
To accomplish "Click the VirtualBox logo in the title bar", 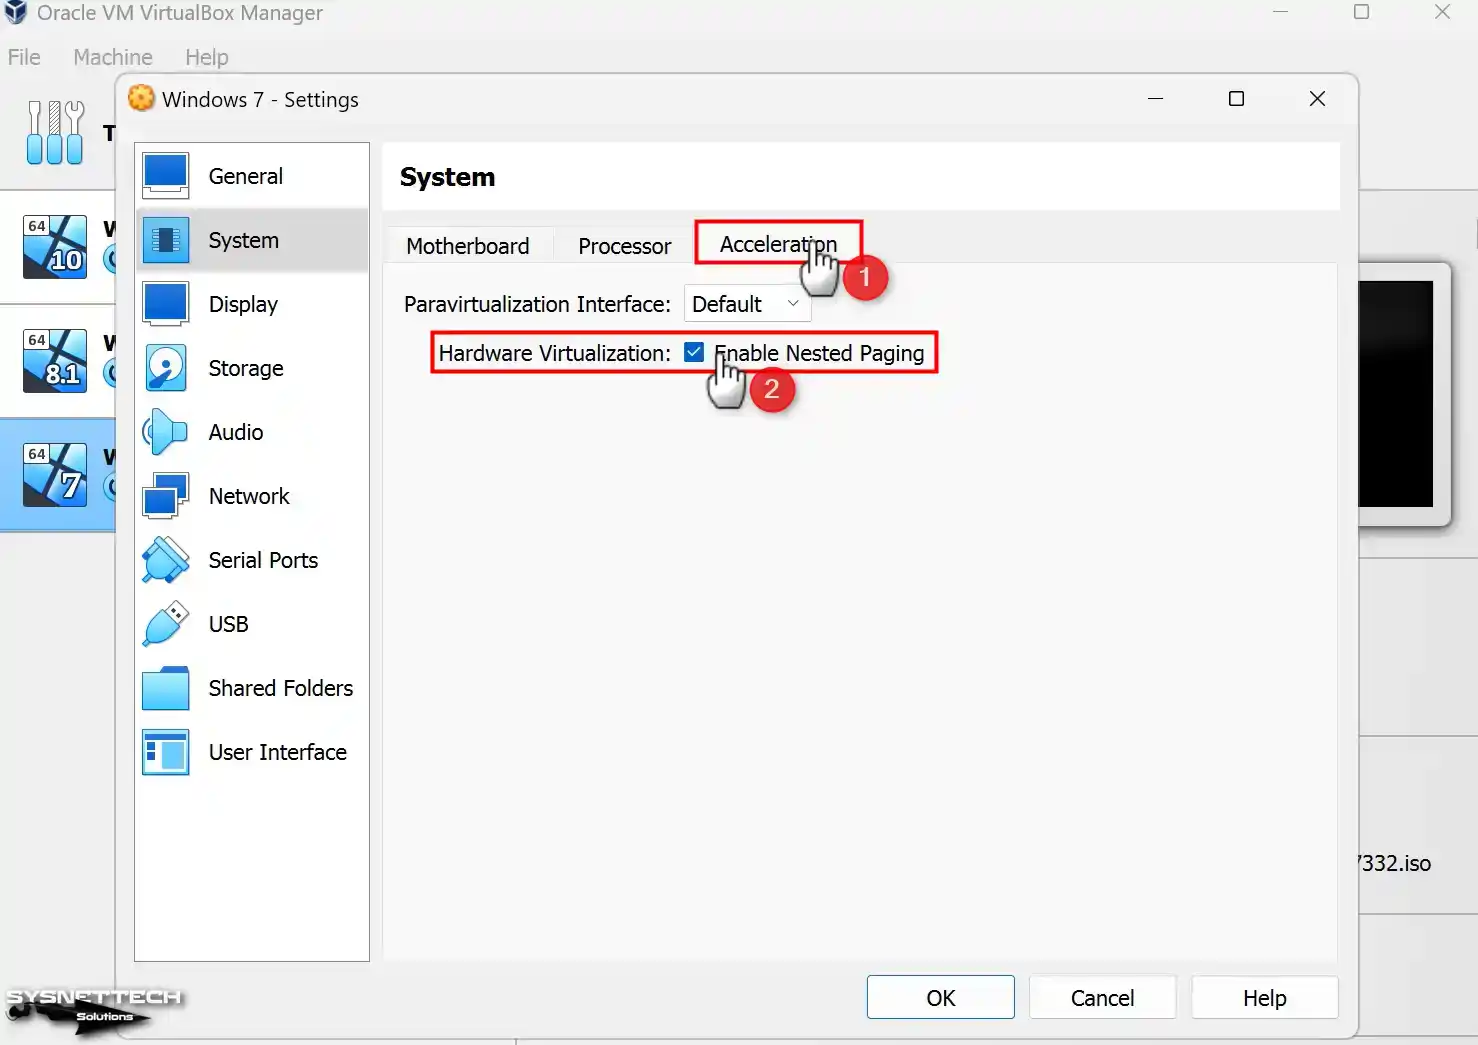I will point(15,13).
